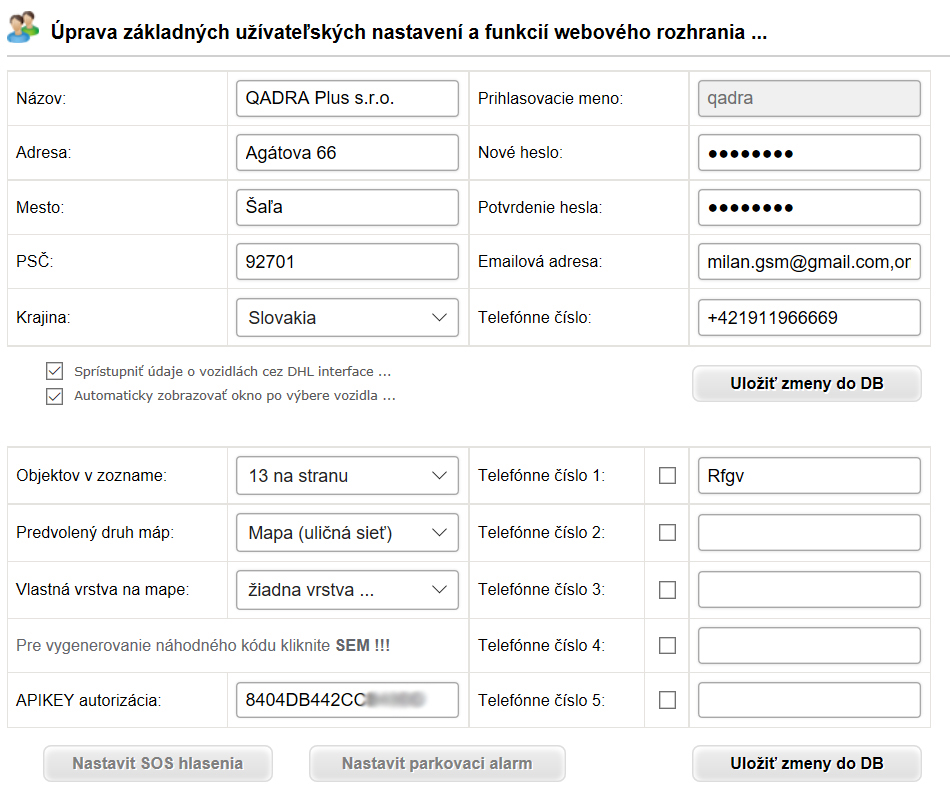The image size is (950, 806).
Task: Toggle the DHL interface data checkbox
Action: point(55,371)
